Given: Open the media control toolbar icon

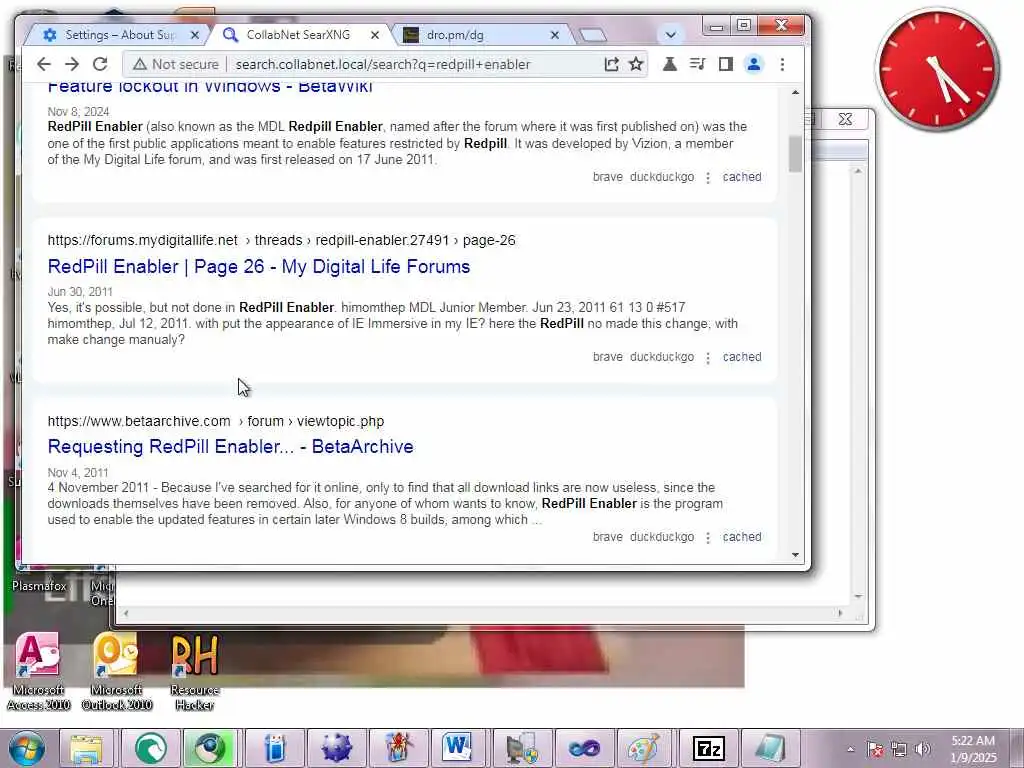Looking at the screenshot, I should 697,64.
